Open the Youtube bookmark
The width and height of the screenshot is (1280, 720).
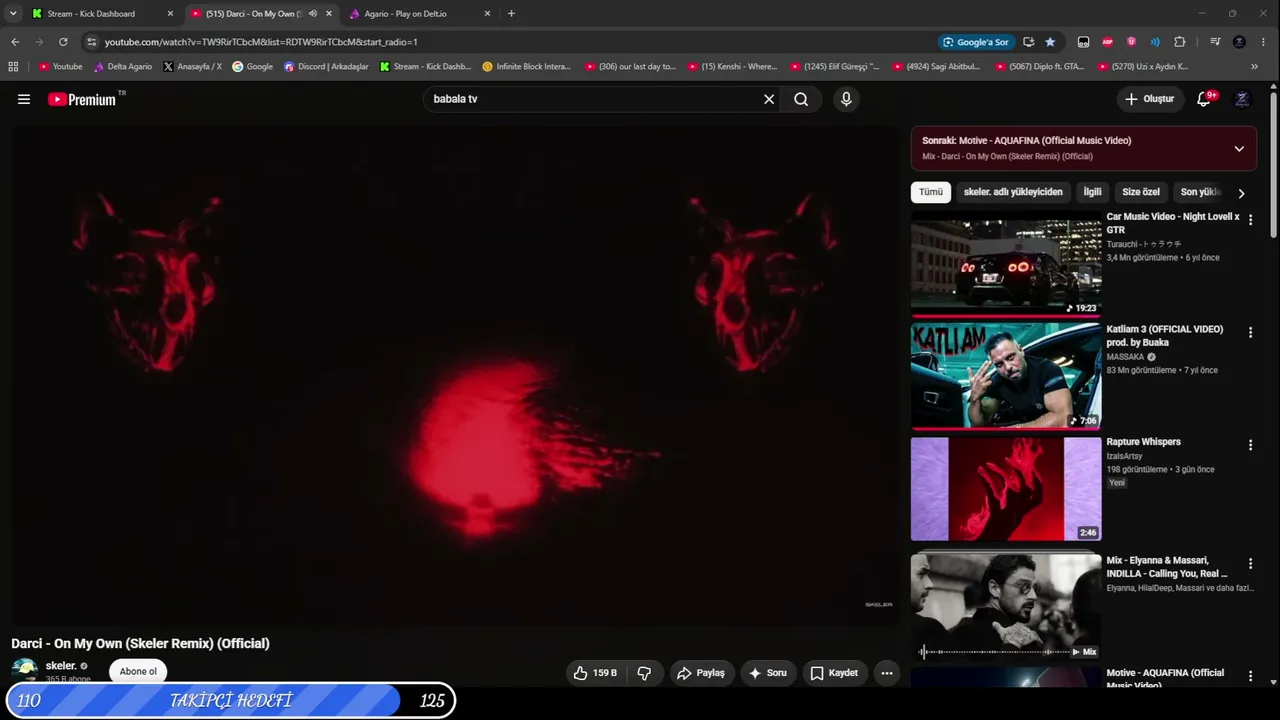tap(60, 67)
